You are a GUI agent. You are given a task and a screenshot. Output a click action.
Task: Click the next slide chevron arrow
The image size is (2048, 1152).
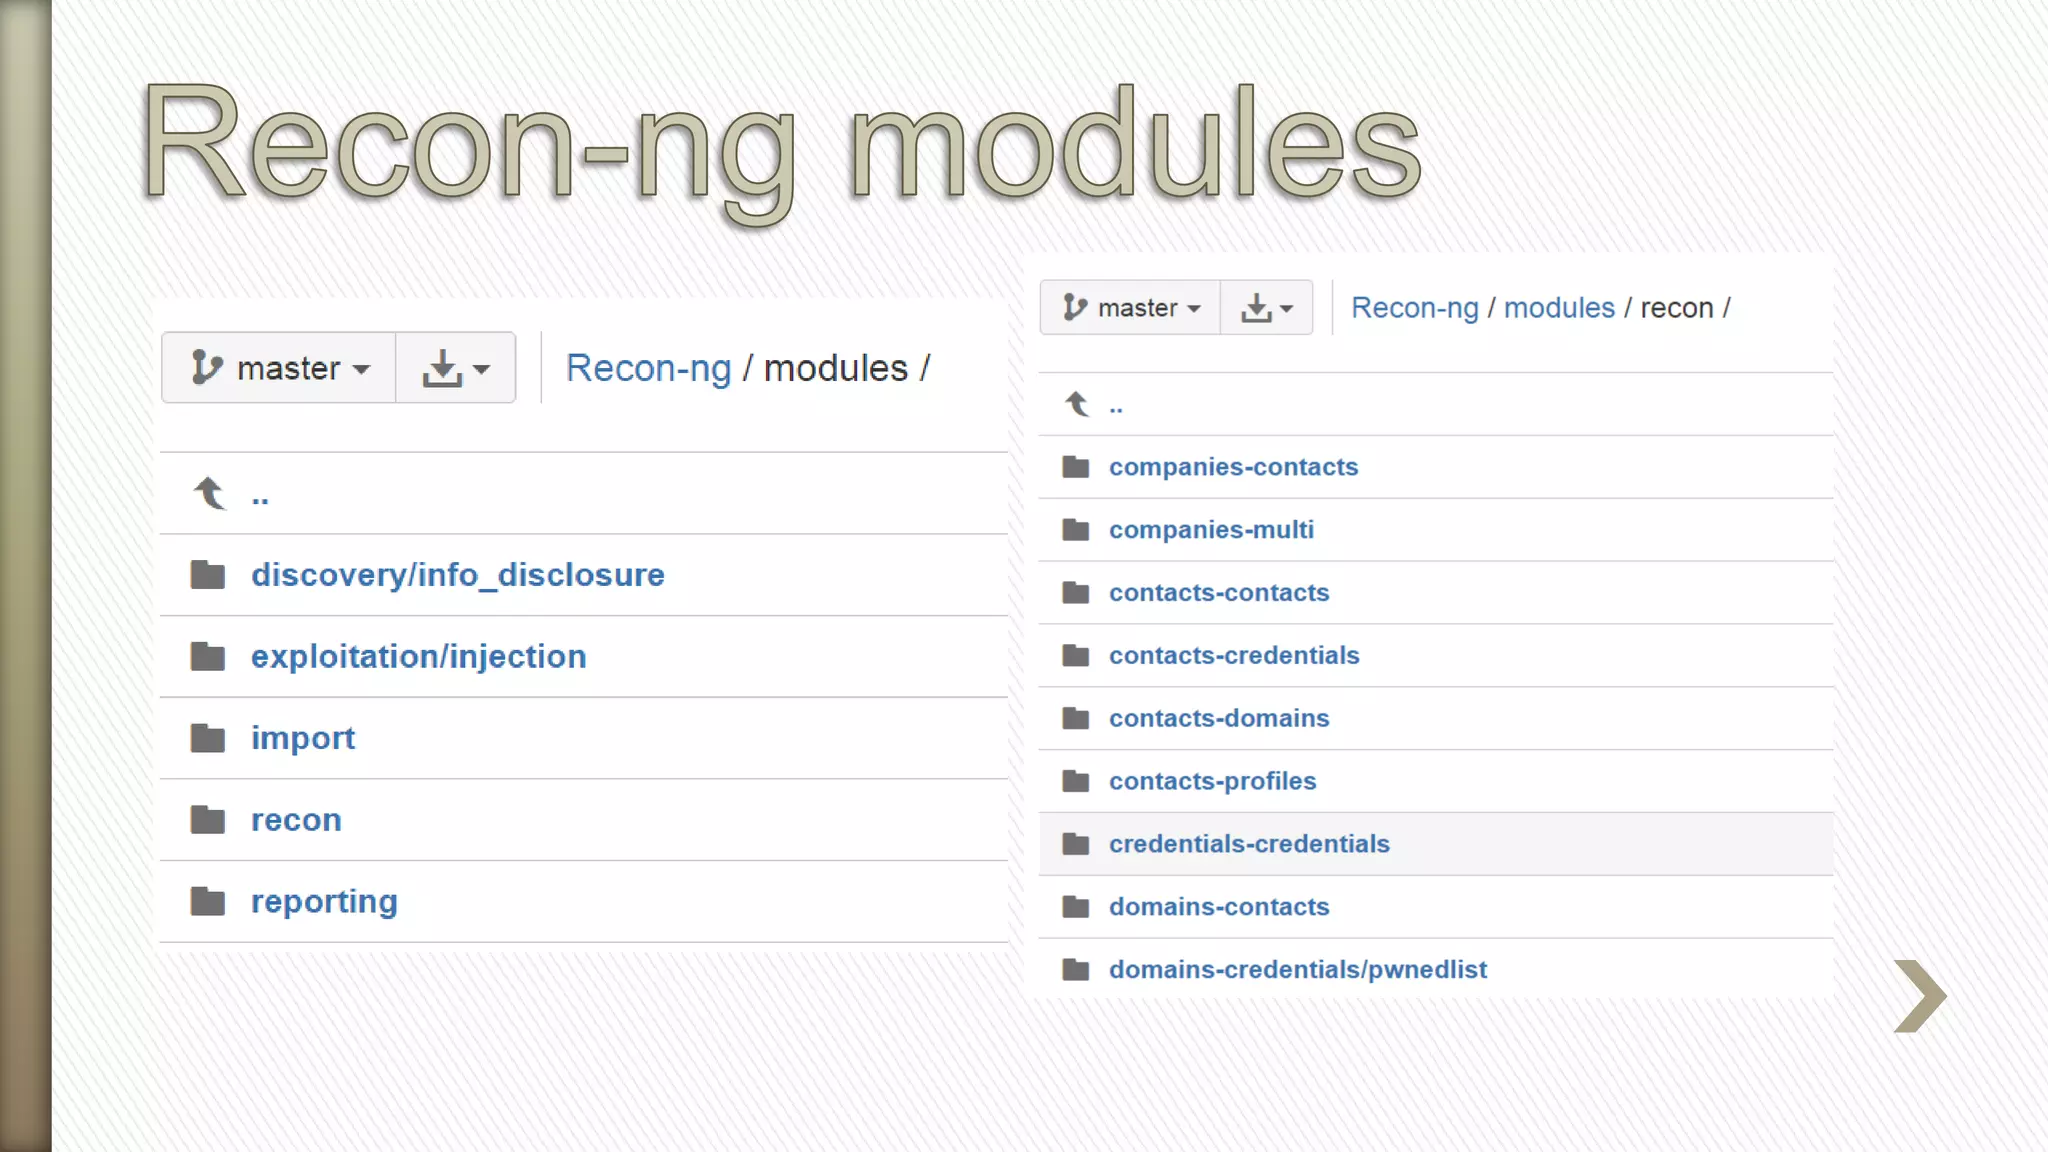point(1921,996)
